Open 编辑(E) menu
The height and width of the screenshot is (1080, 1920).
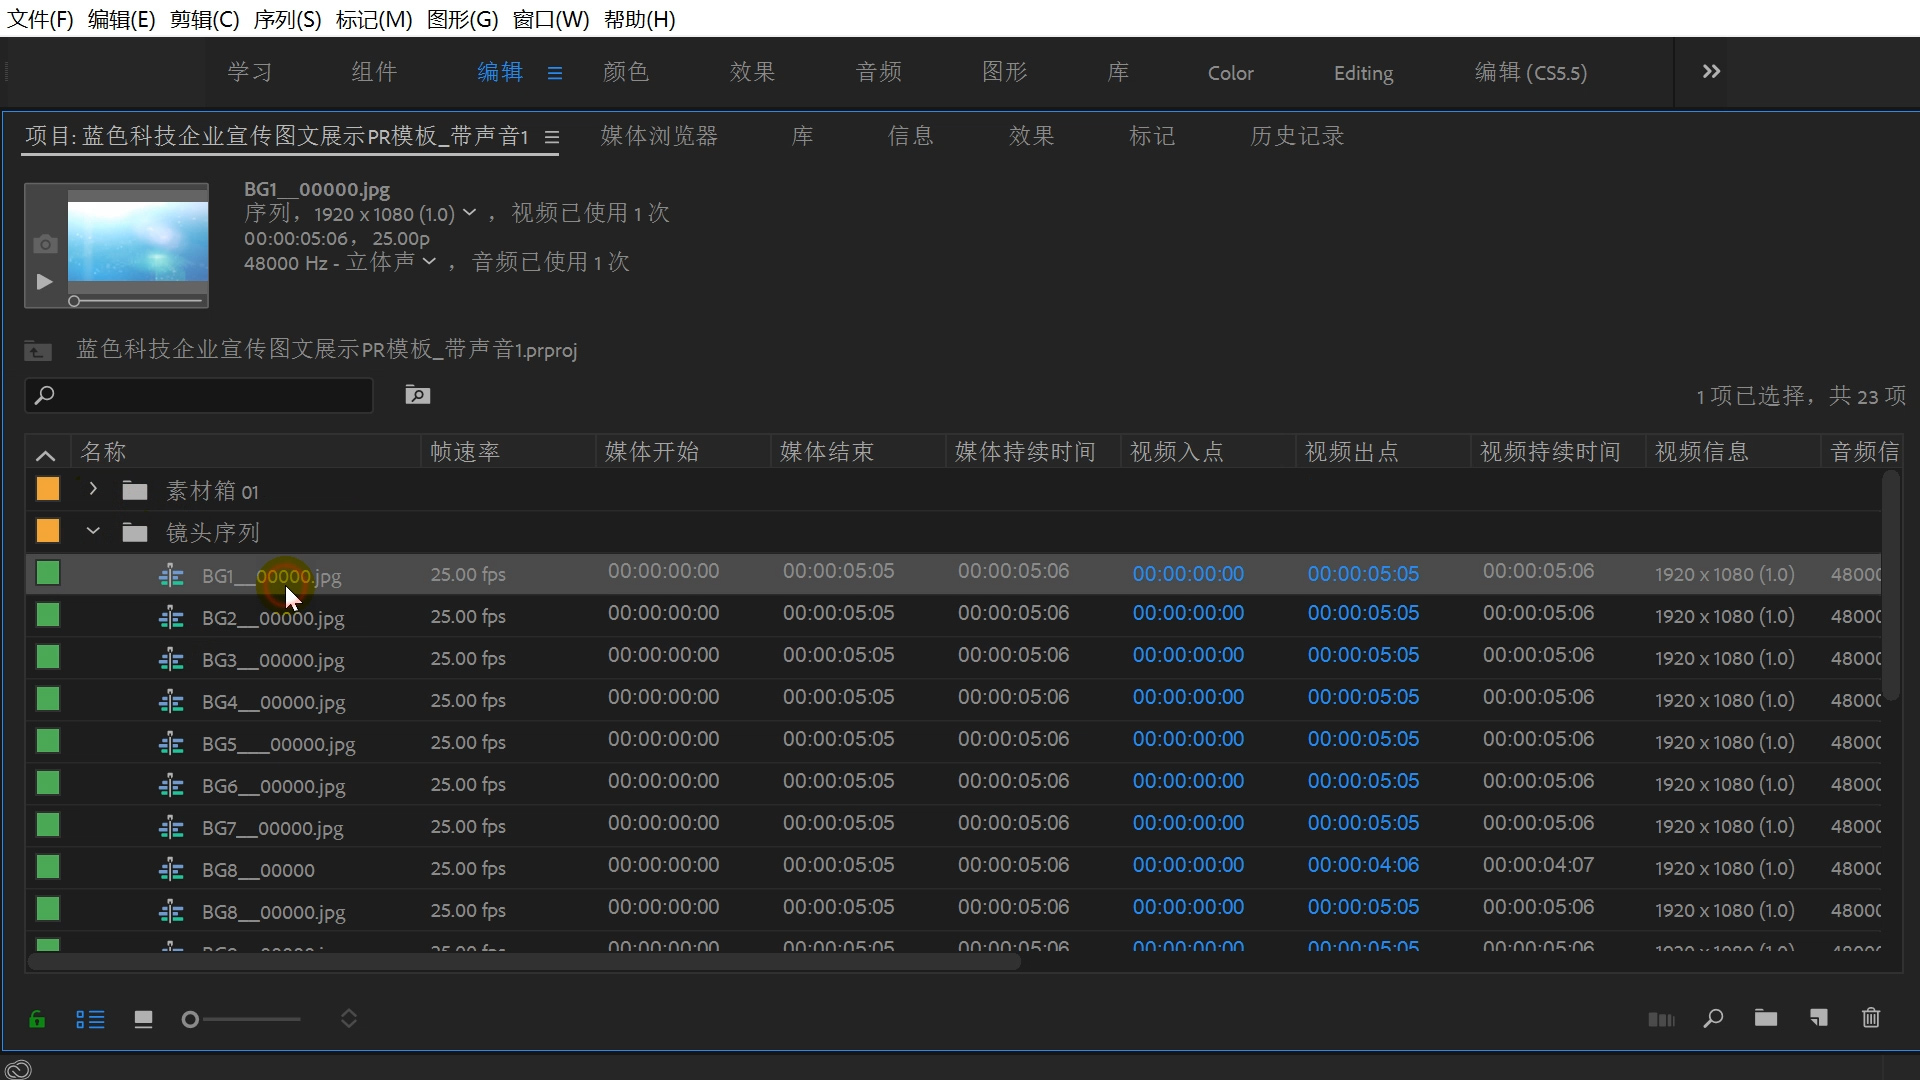121,19
